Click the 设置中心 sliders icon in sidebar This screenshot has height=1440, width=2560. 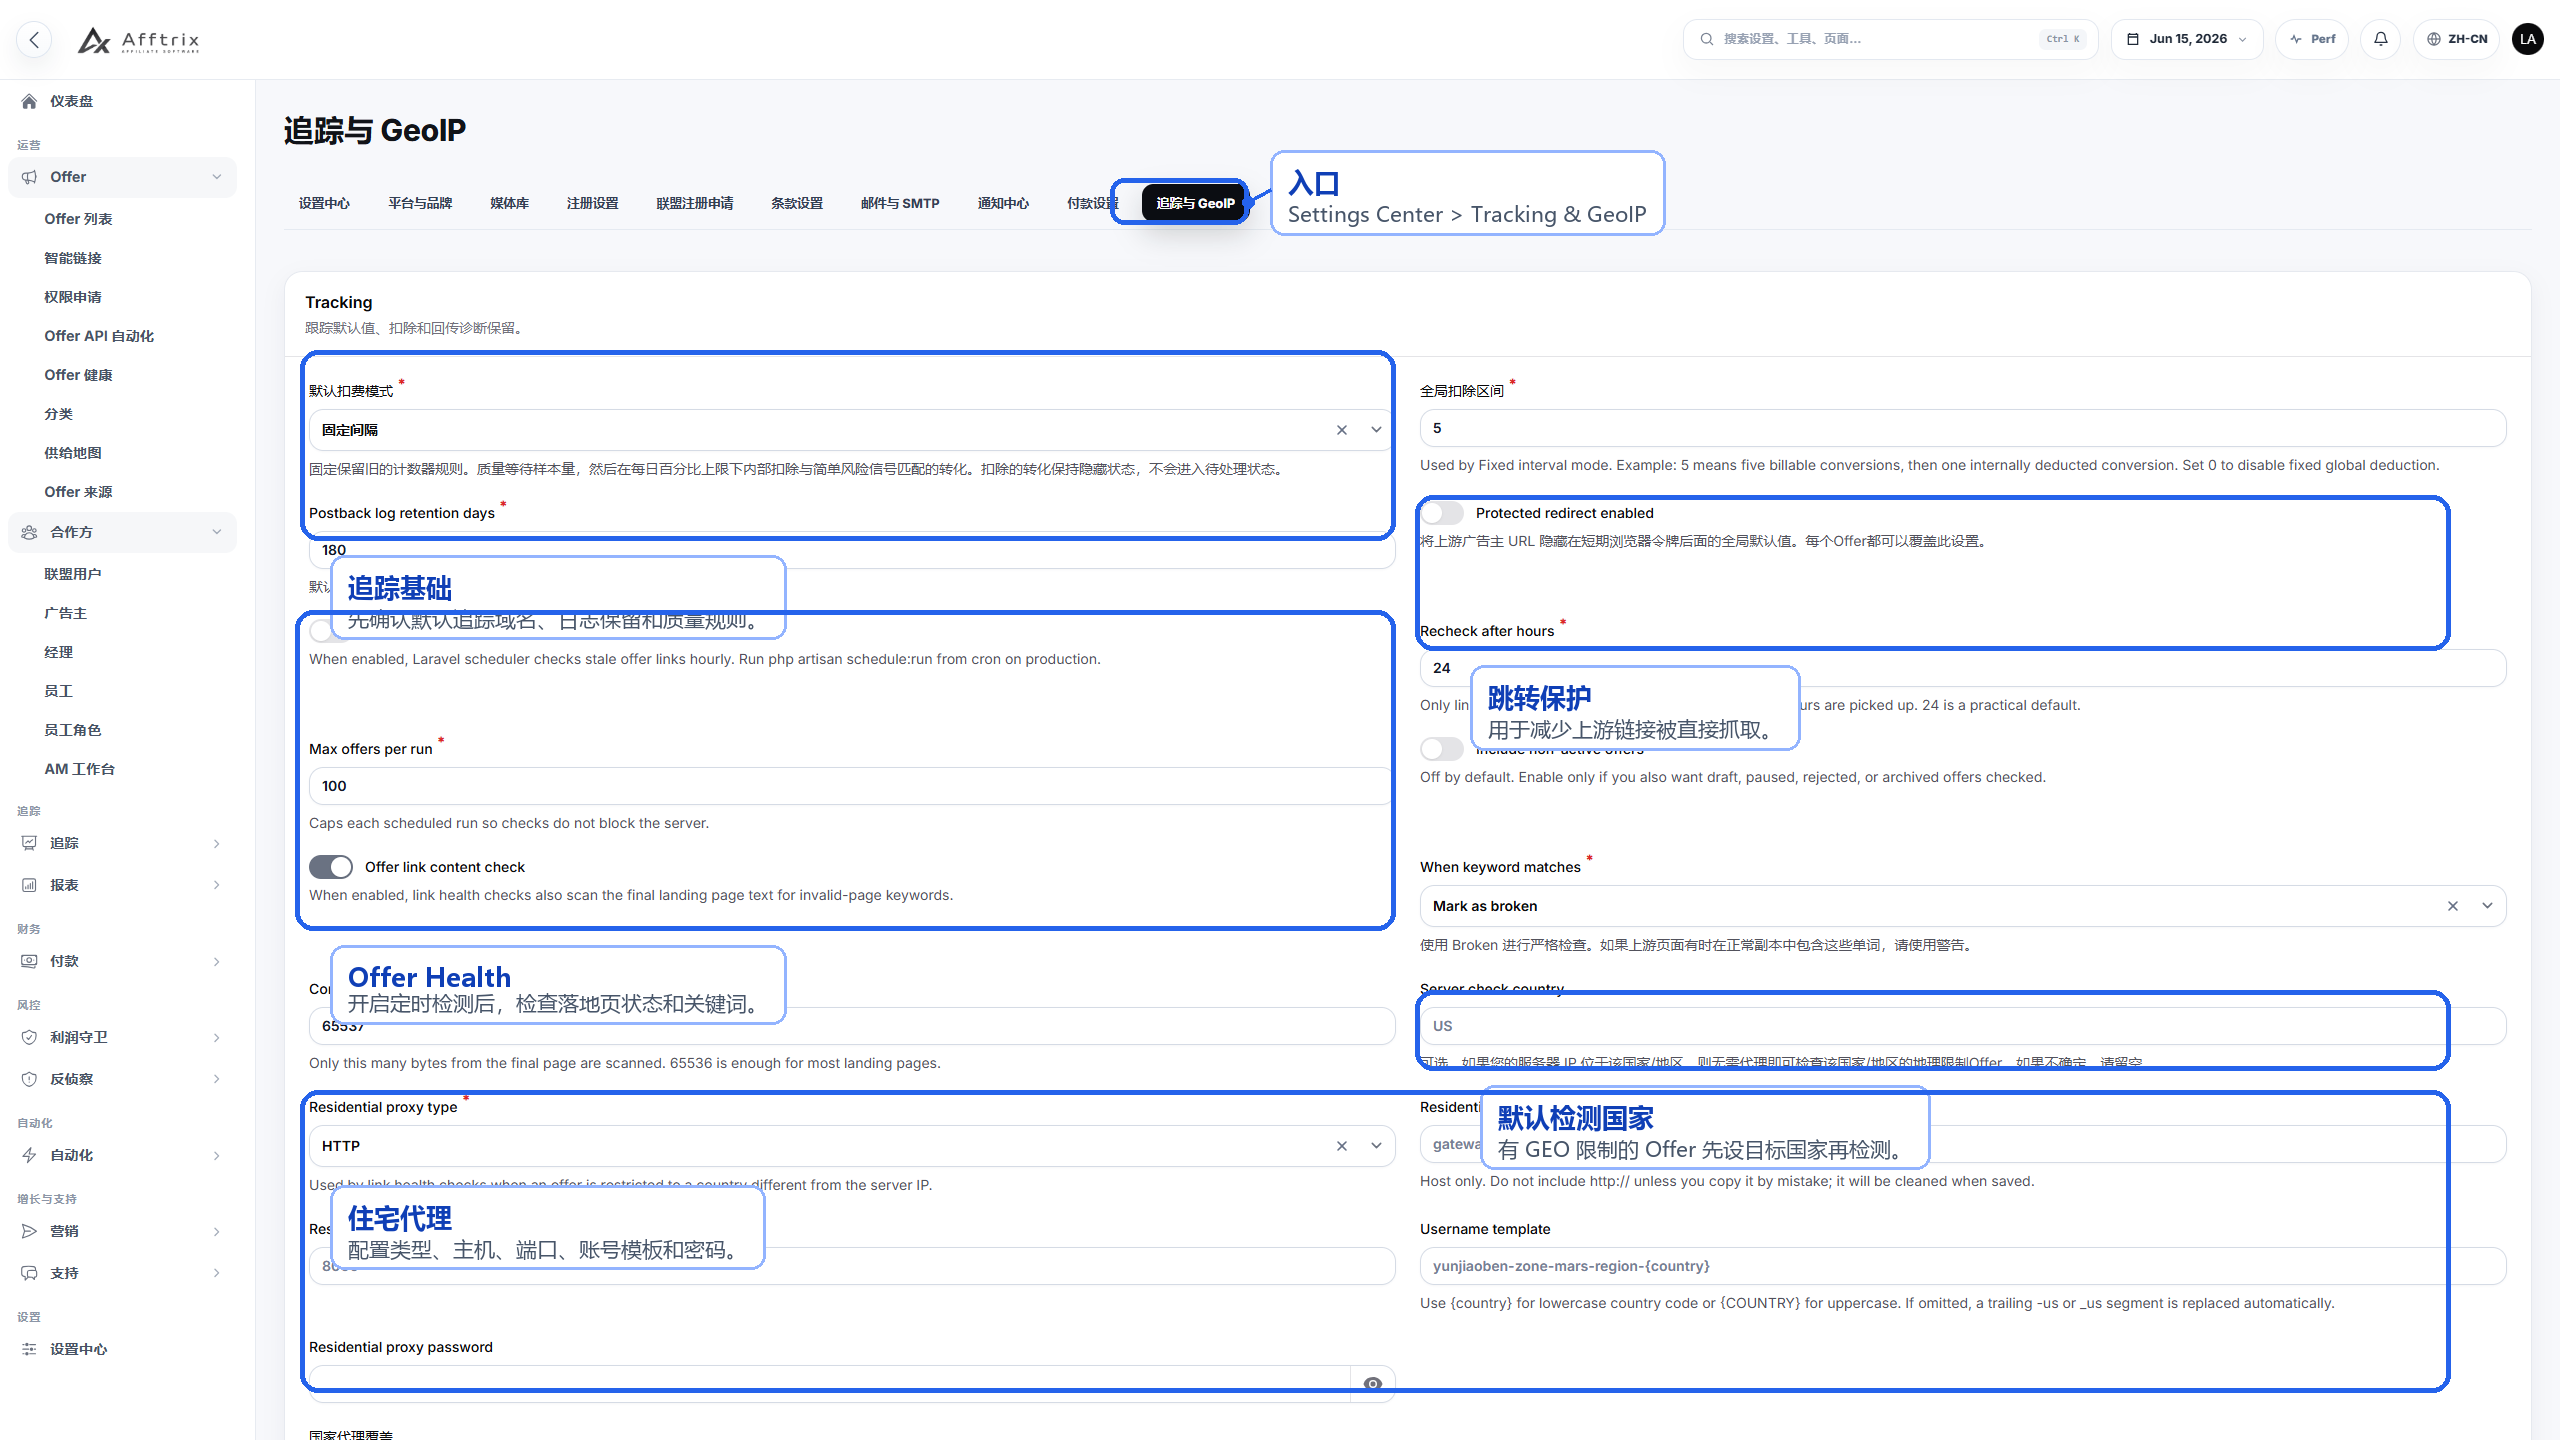pyautogui.click(x=29, y=1349)
